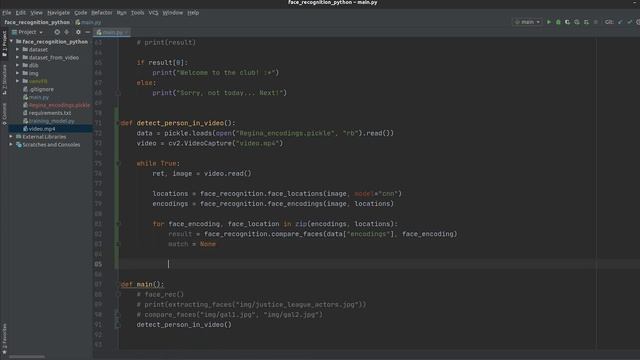
Task: Open the Commit side tool tab
Action: coord(4,114)
